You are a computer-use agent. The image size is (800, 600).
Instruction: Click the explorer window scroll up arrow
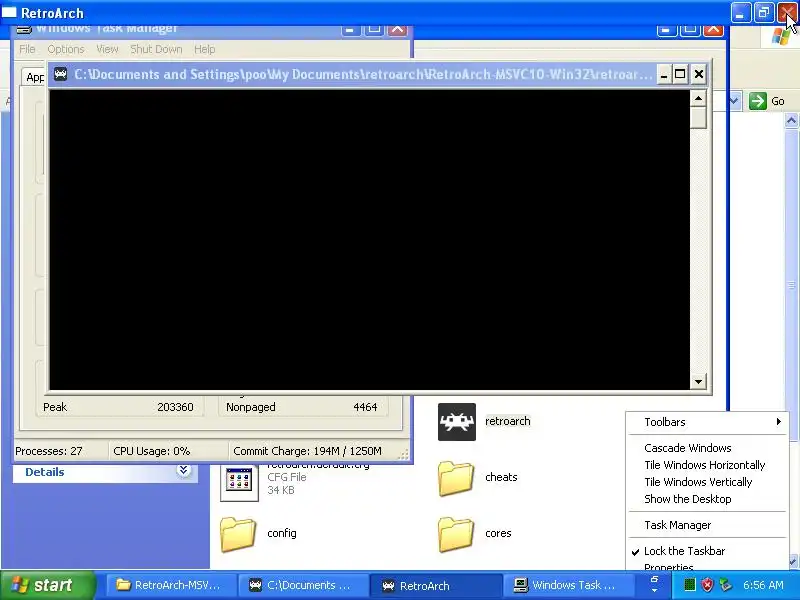point(791,121)
